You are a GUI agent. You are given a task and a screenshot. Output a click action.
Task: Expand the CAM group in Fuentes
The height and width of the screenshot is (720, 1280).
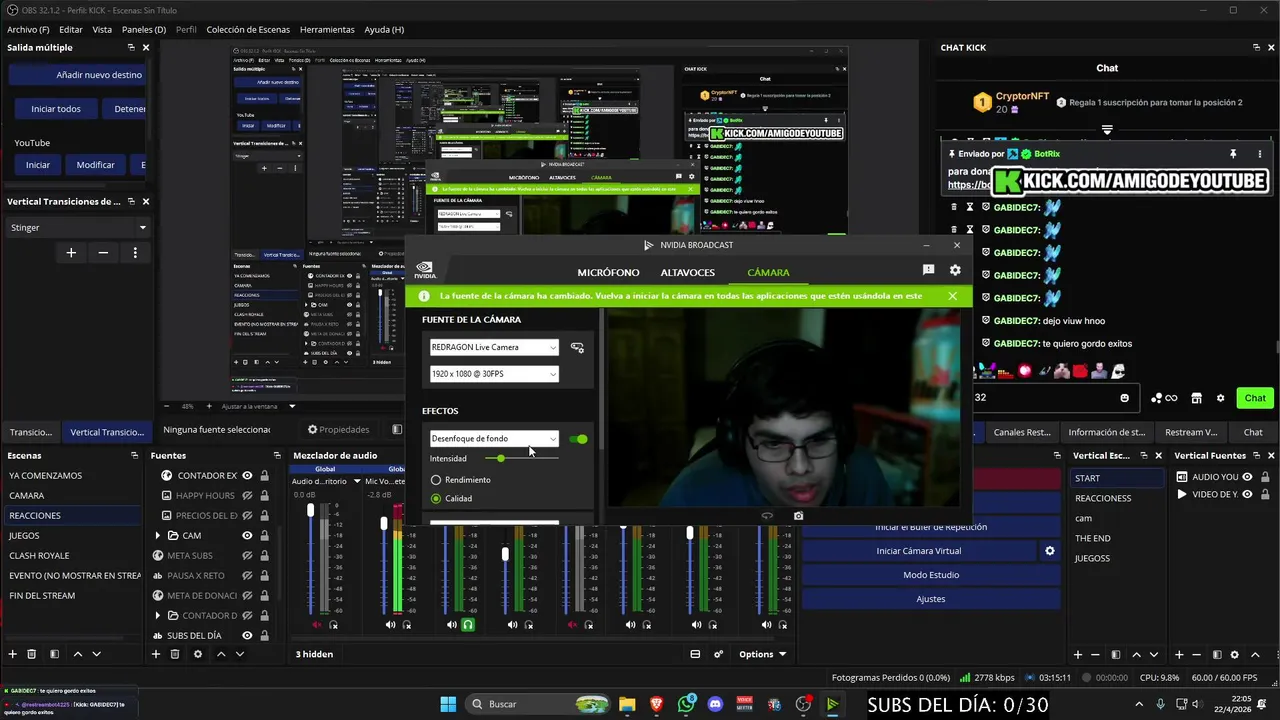tap(158, 536)
